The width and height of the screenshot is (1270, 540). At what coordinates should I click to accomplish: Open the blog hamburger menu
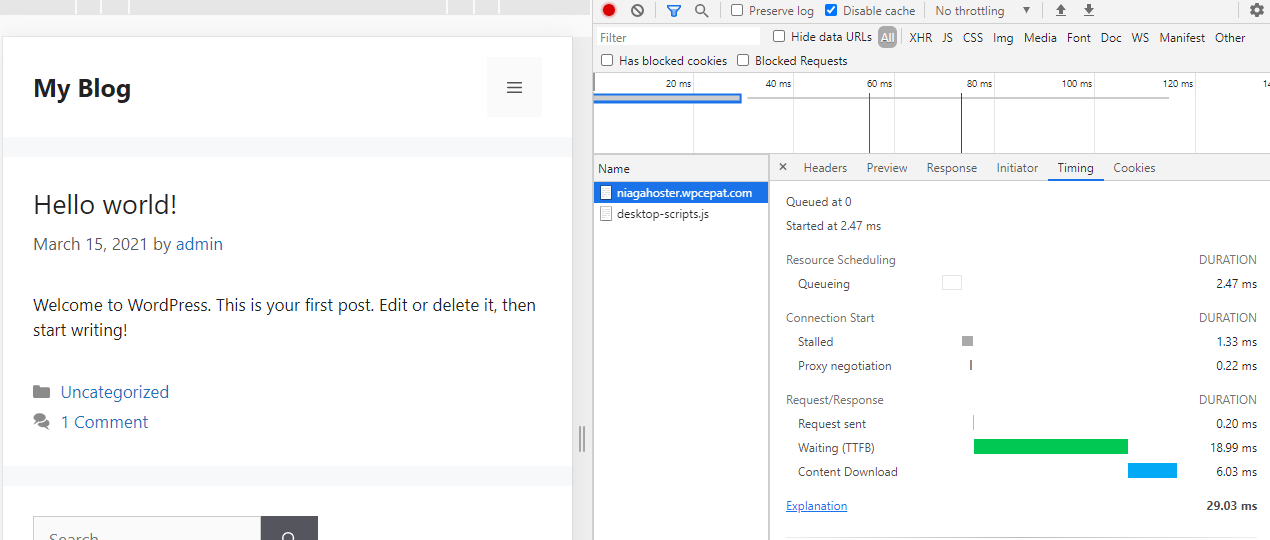coord(514,88)
